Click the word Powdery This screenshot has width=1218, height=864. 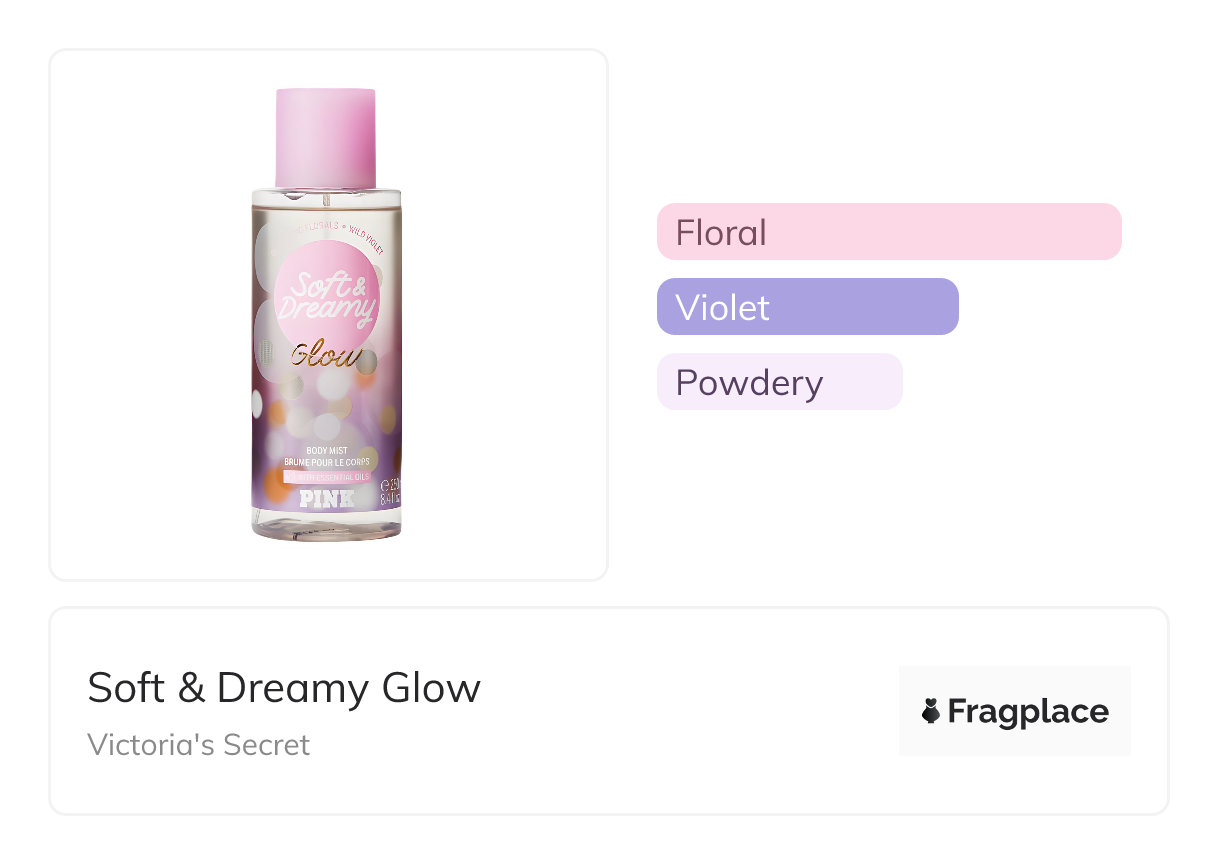click(749, 383)
